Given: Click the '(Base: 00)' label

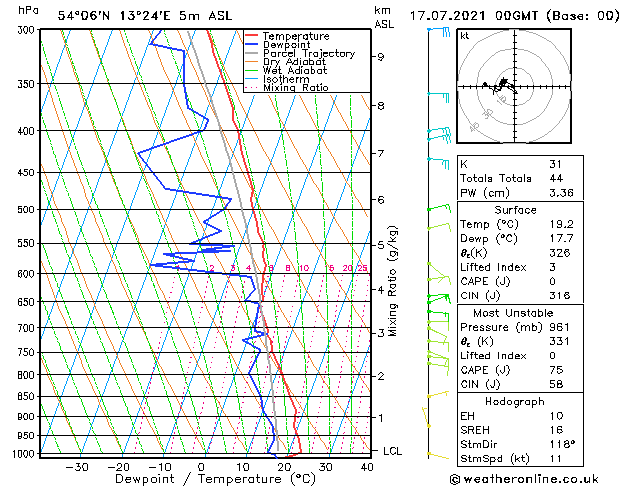Looking at the screenshot, I should point(583,16).
